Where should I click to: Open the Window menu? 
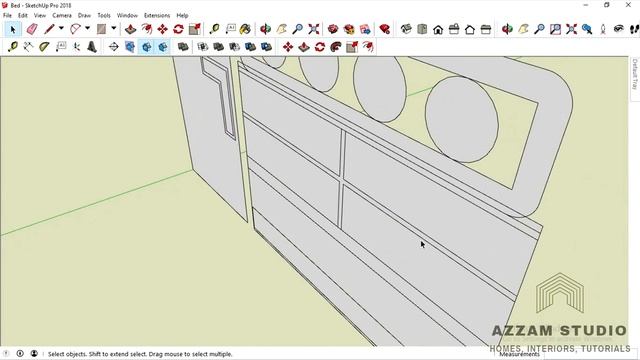tap(127, 16)
